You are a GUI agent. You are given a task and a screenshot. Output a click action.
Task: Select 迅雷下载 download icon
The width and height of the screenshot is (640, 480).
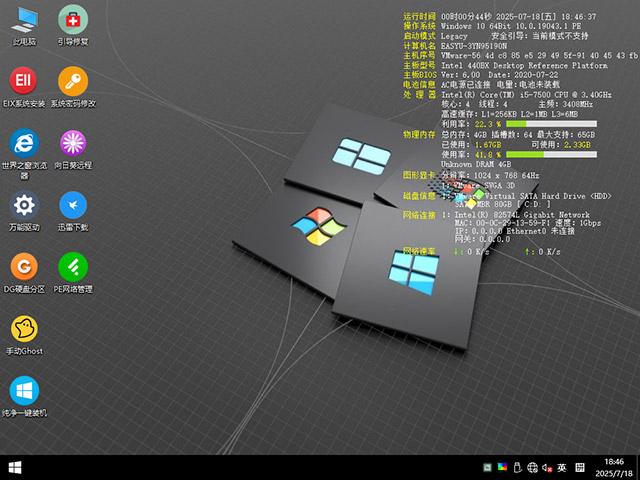click(x=73, y=211)
